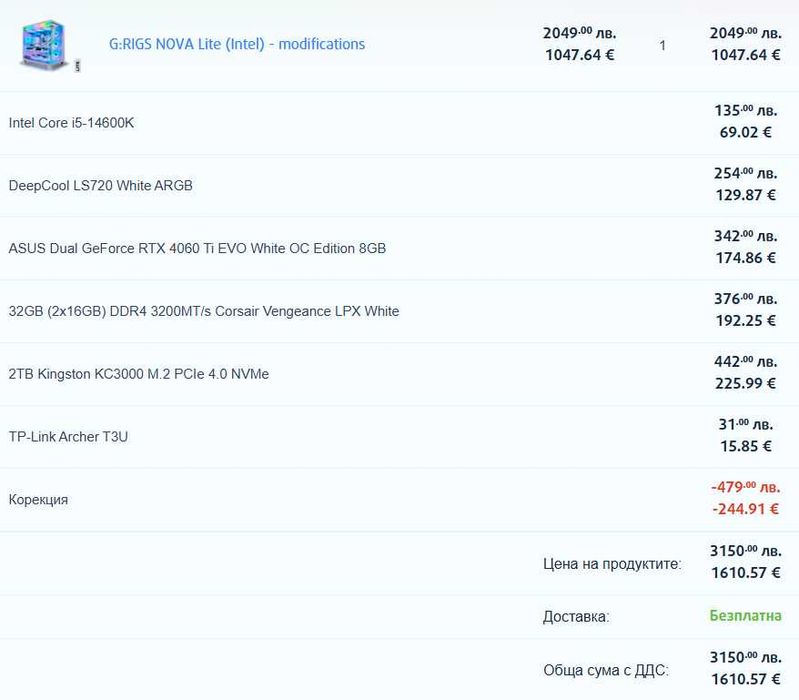Click the 174.86 € RTX 4060 Ti price
Image resolution: width=799 pixels, height=700 pixels.
(745, 258)
